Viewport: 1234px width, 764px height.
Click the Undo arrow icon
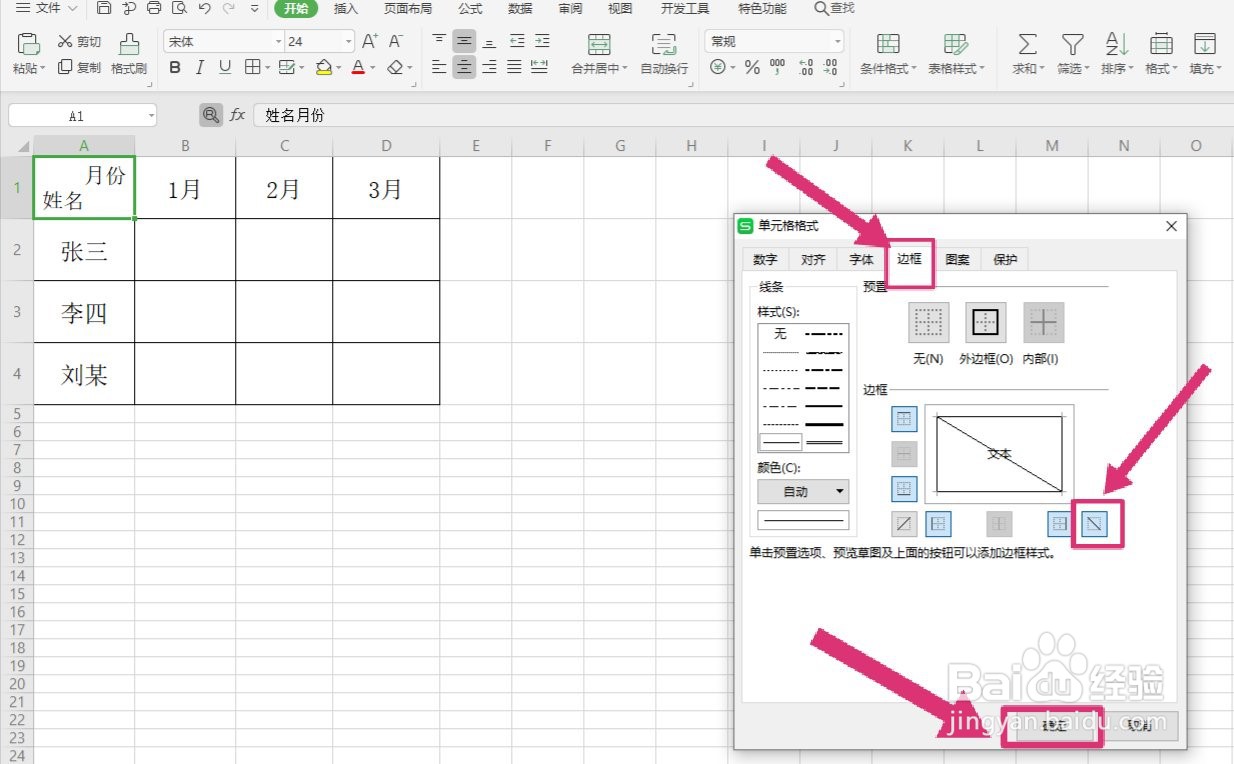(205, 8)
